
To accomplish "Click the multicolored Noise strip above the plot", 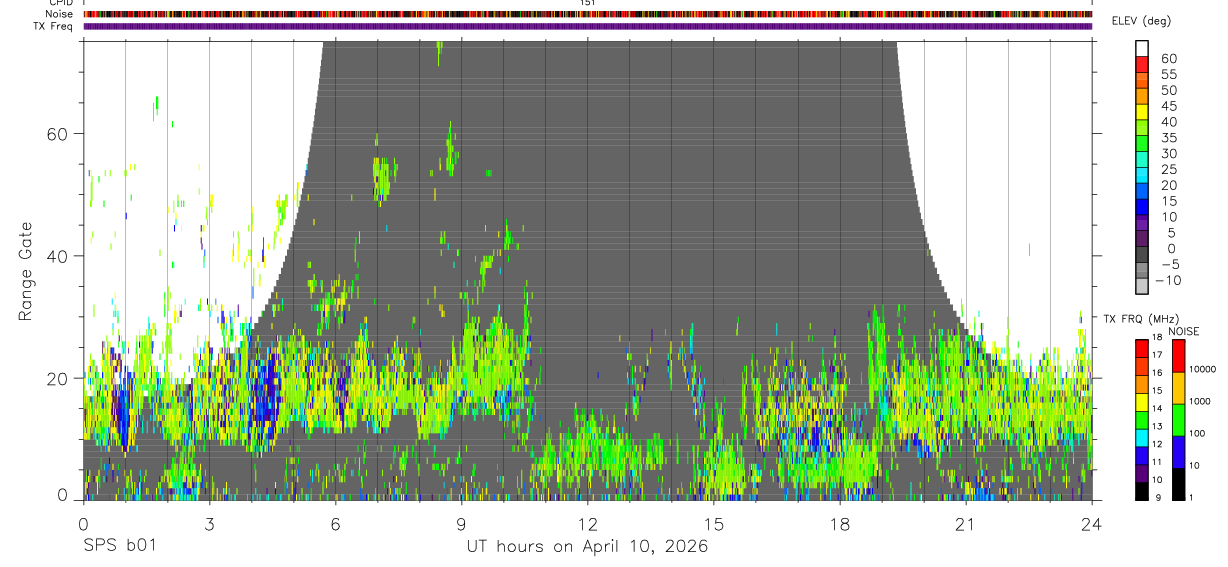I will coord(588,14).
